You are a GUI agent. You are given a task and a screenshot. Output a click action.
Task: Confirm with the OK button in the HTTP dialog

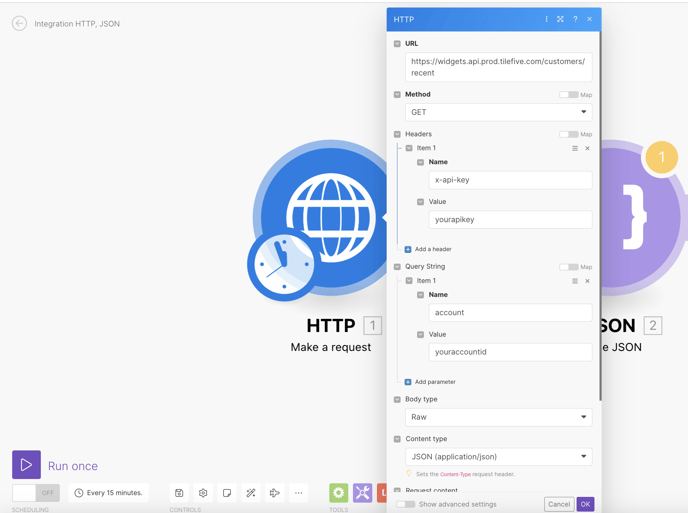tap(585, 504)
